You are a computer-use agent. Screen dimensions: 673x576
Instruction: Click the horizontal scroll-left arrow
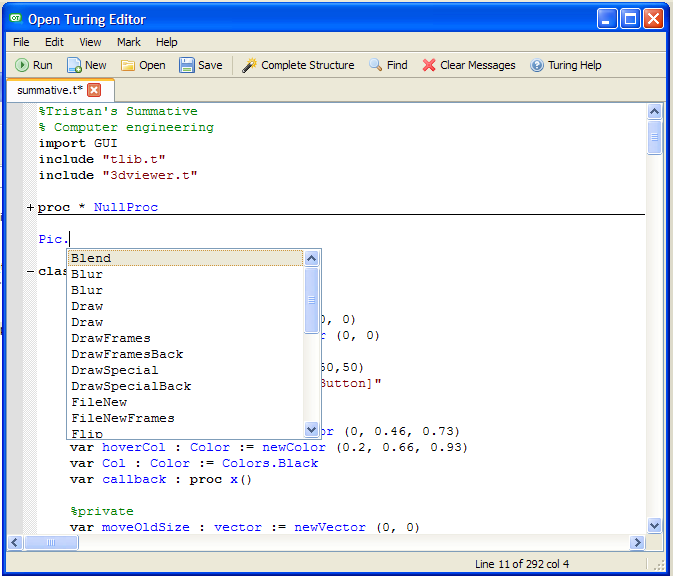tap(15, 543)
